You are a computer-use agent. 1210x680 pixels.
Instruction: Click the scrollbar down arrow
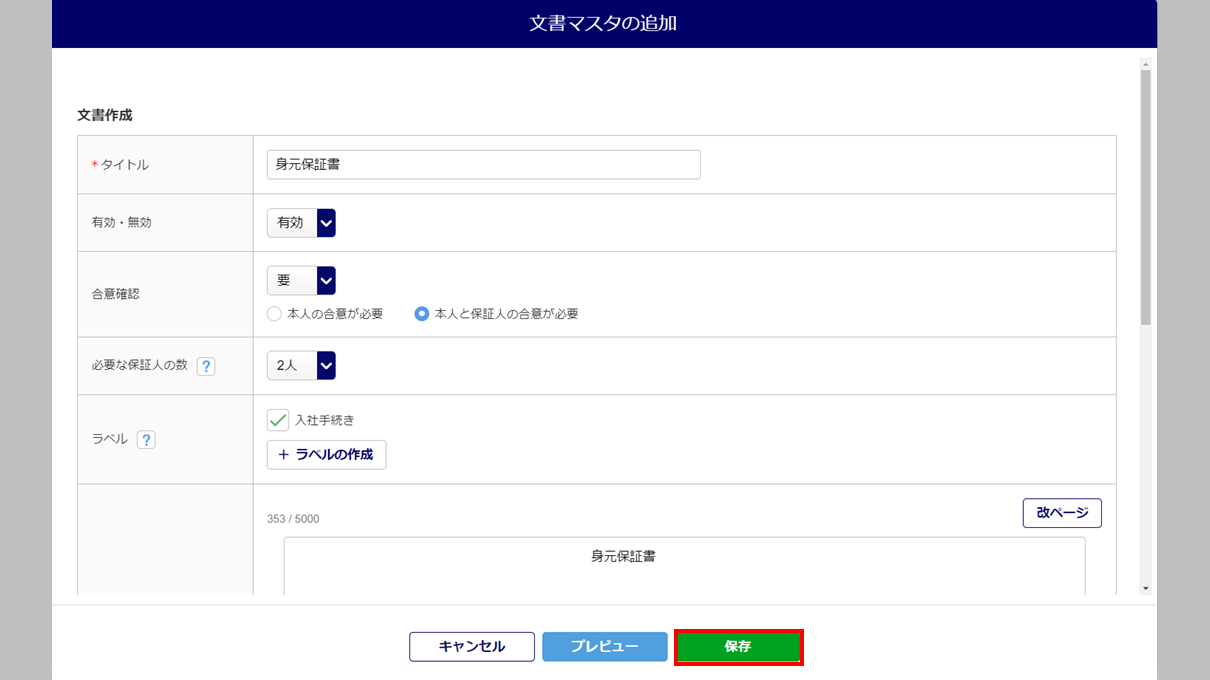coord(1146,589)
